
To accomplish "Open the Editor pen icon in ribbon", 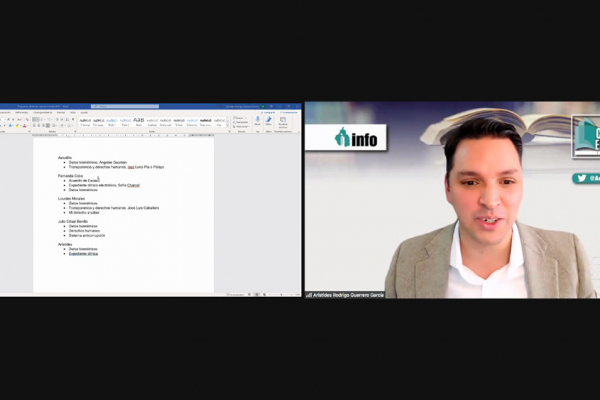I will (x=268, y=119).
